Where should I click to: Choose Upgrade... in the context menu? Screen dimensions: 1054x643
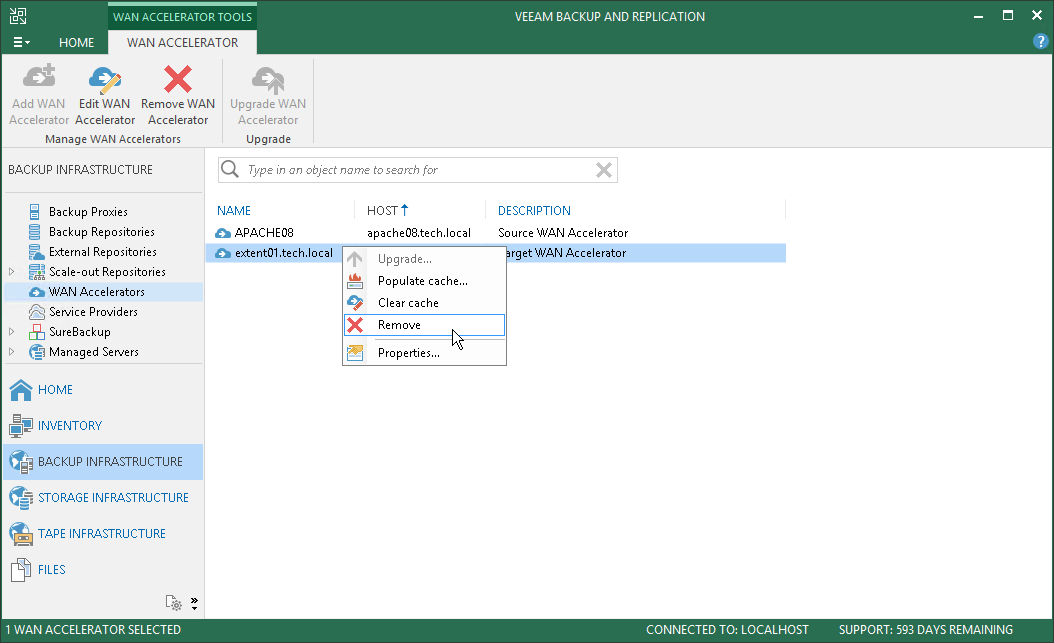(424, 259)
